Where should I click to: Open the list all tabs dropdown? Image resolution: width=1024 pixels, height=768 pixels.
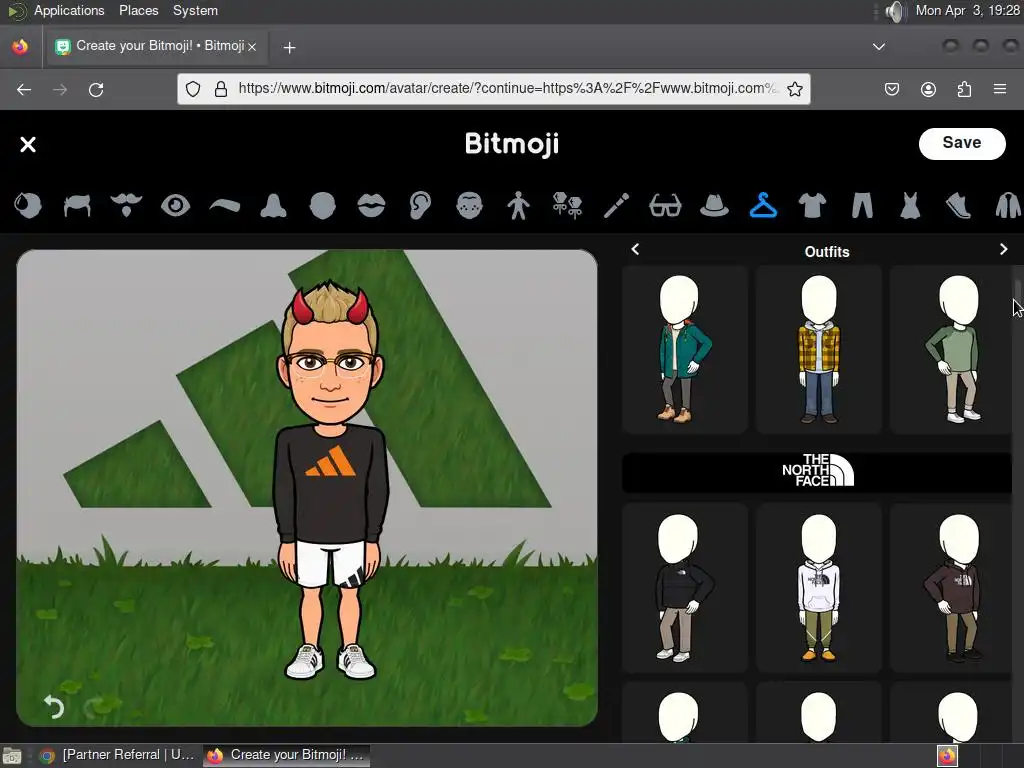coord(879,47)
